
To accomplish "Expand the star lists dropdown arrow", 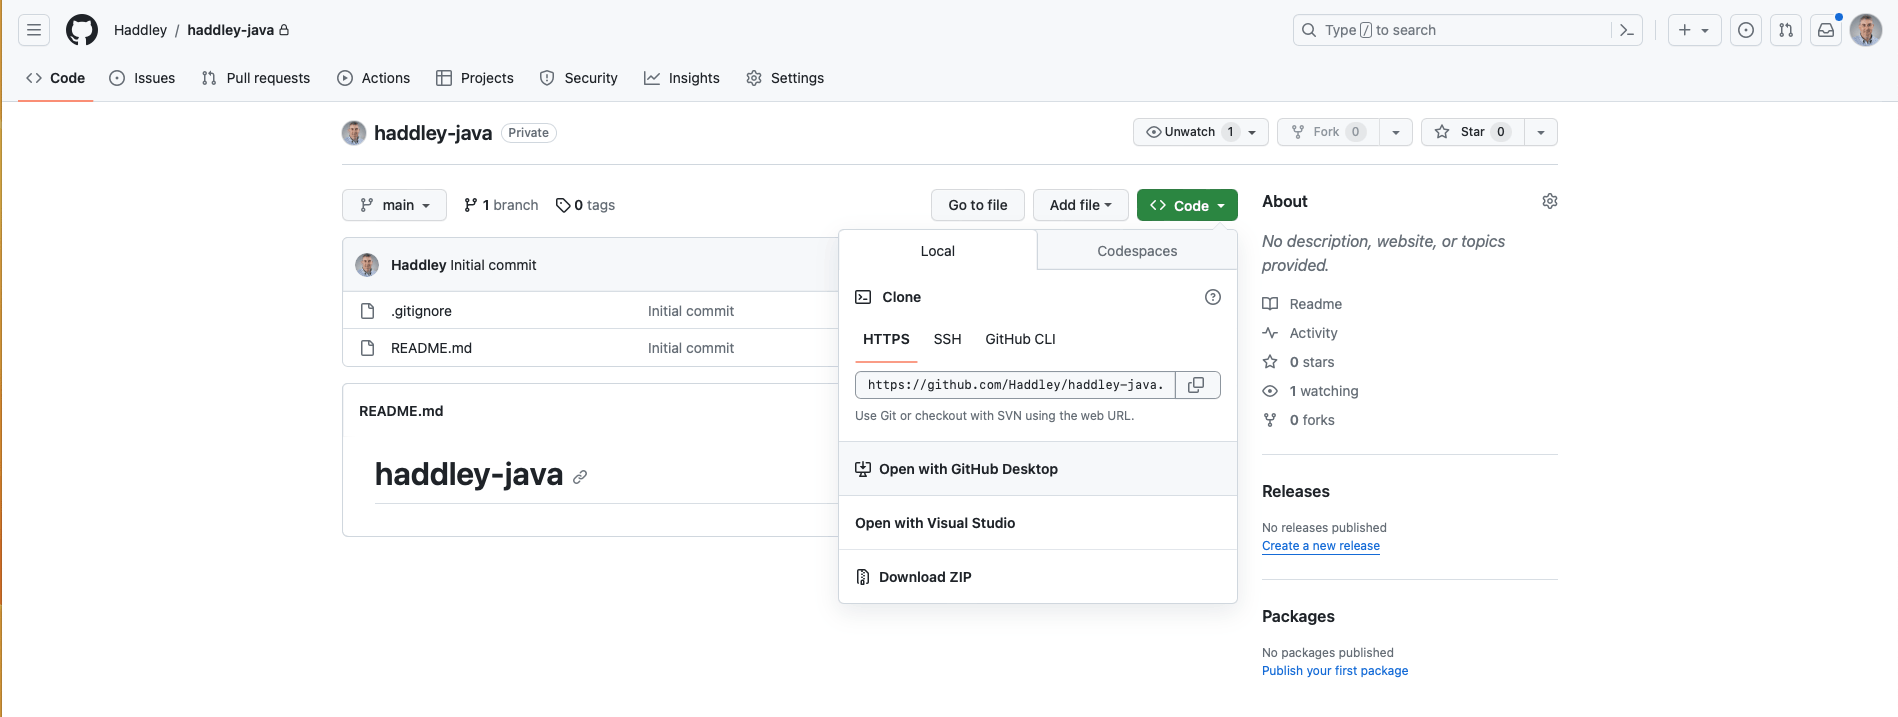I will pos(1541,132).
